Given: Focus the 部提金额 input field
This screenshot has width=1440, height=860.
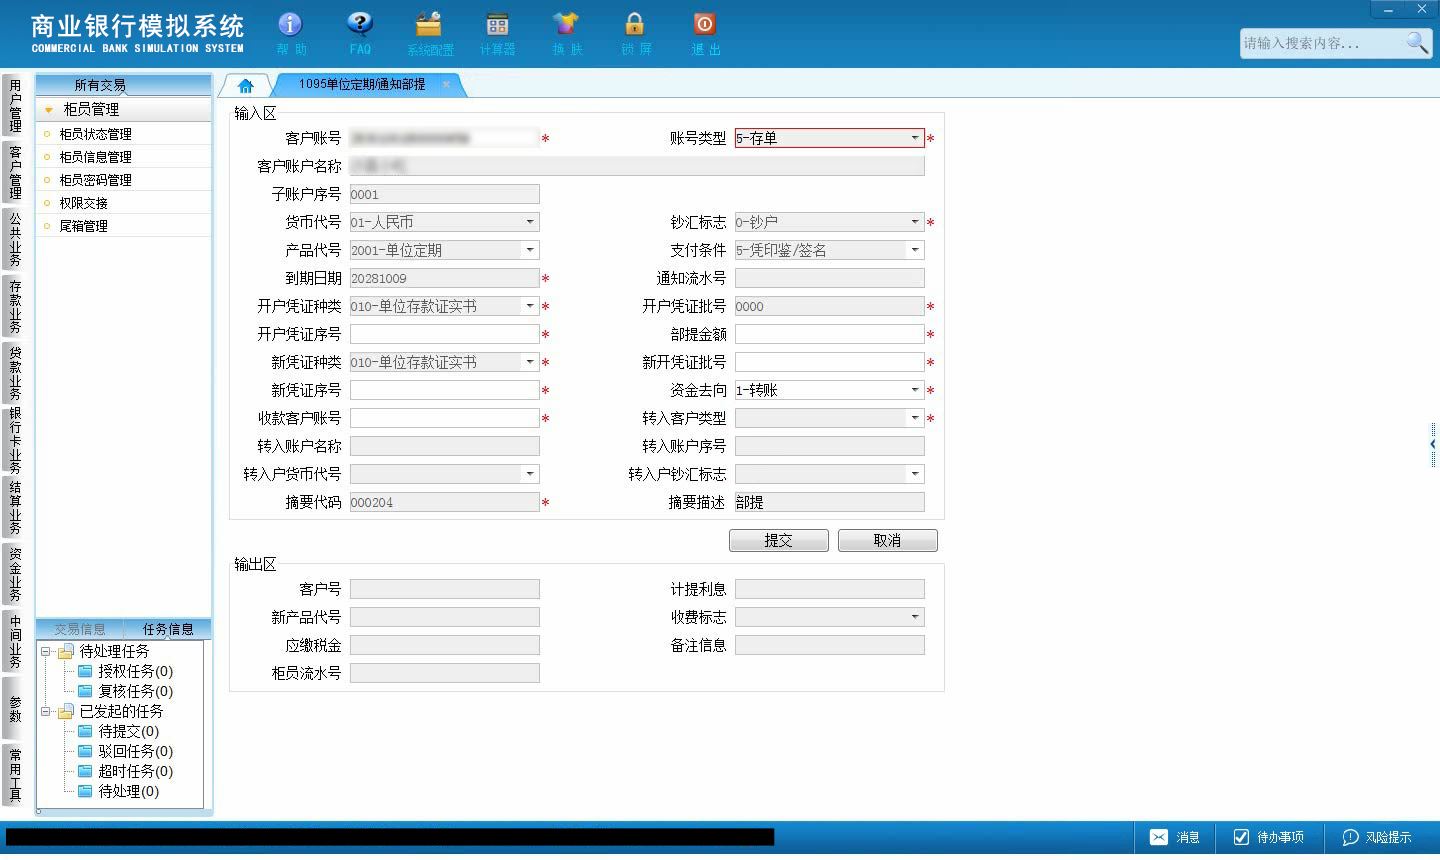Looking at the screenshot, I should point(830,334).
